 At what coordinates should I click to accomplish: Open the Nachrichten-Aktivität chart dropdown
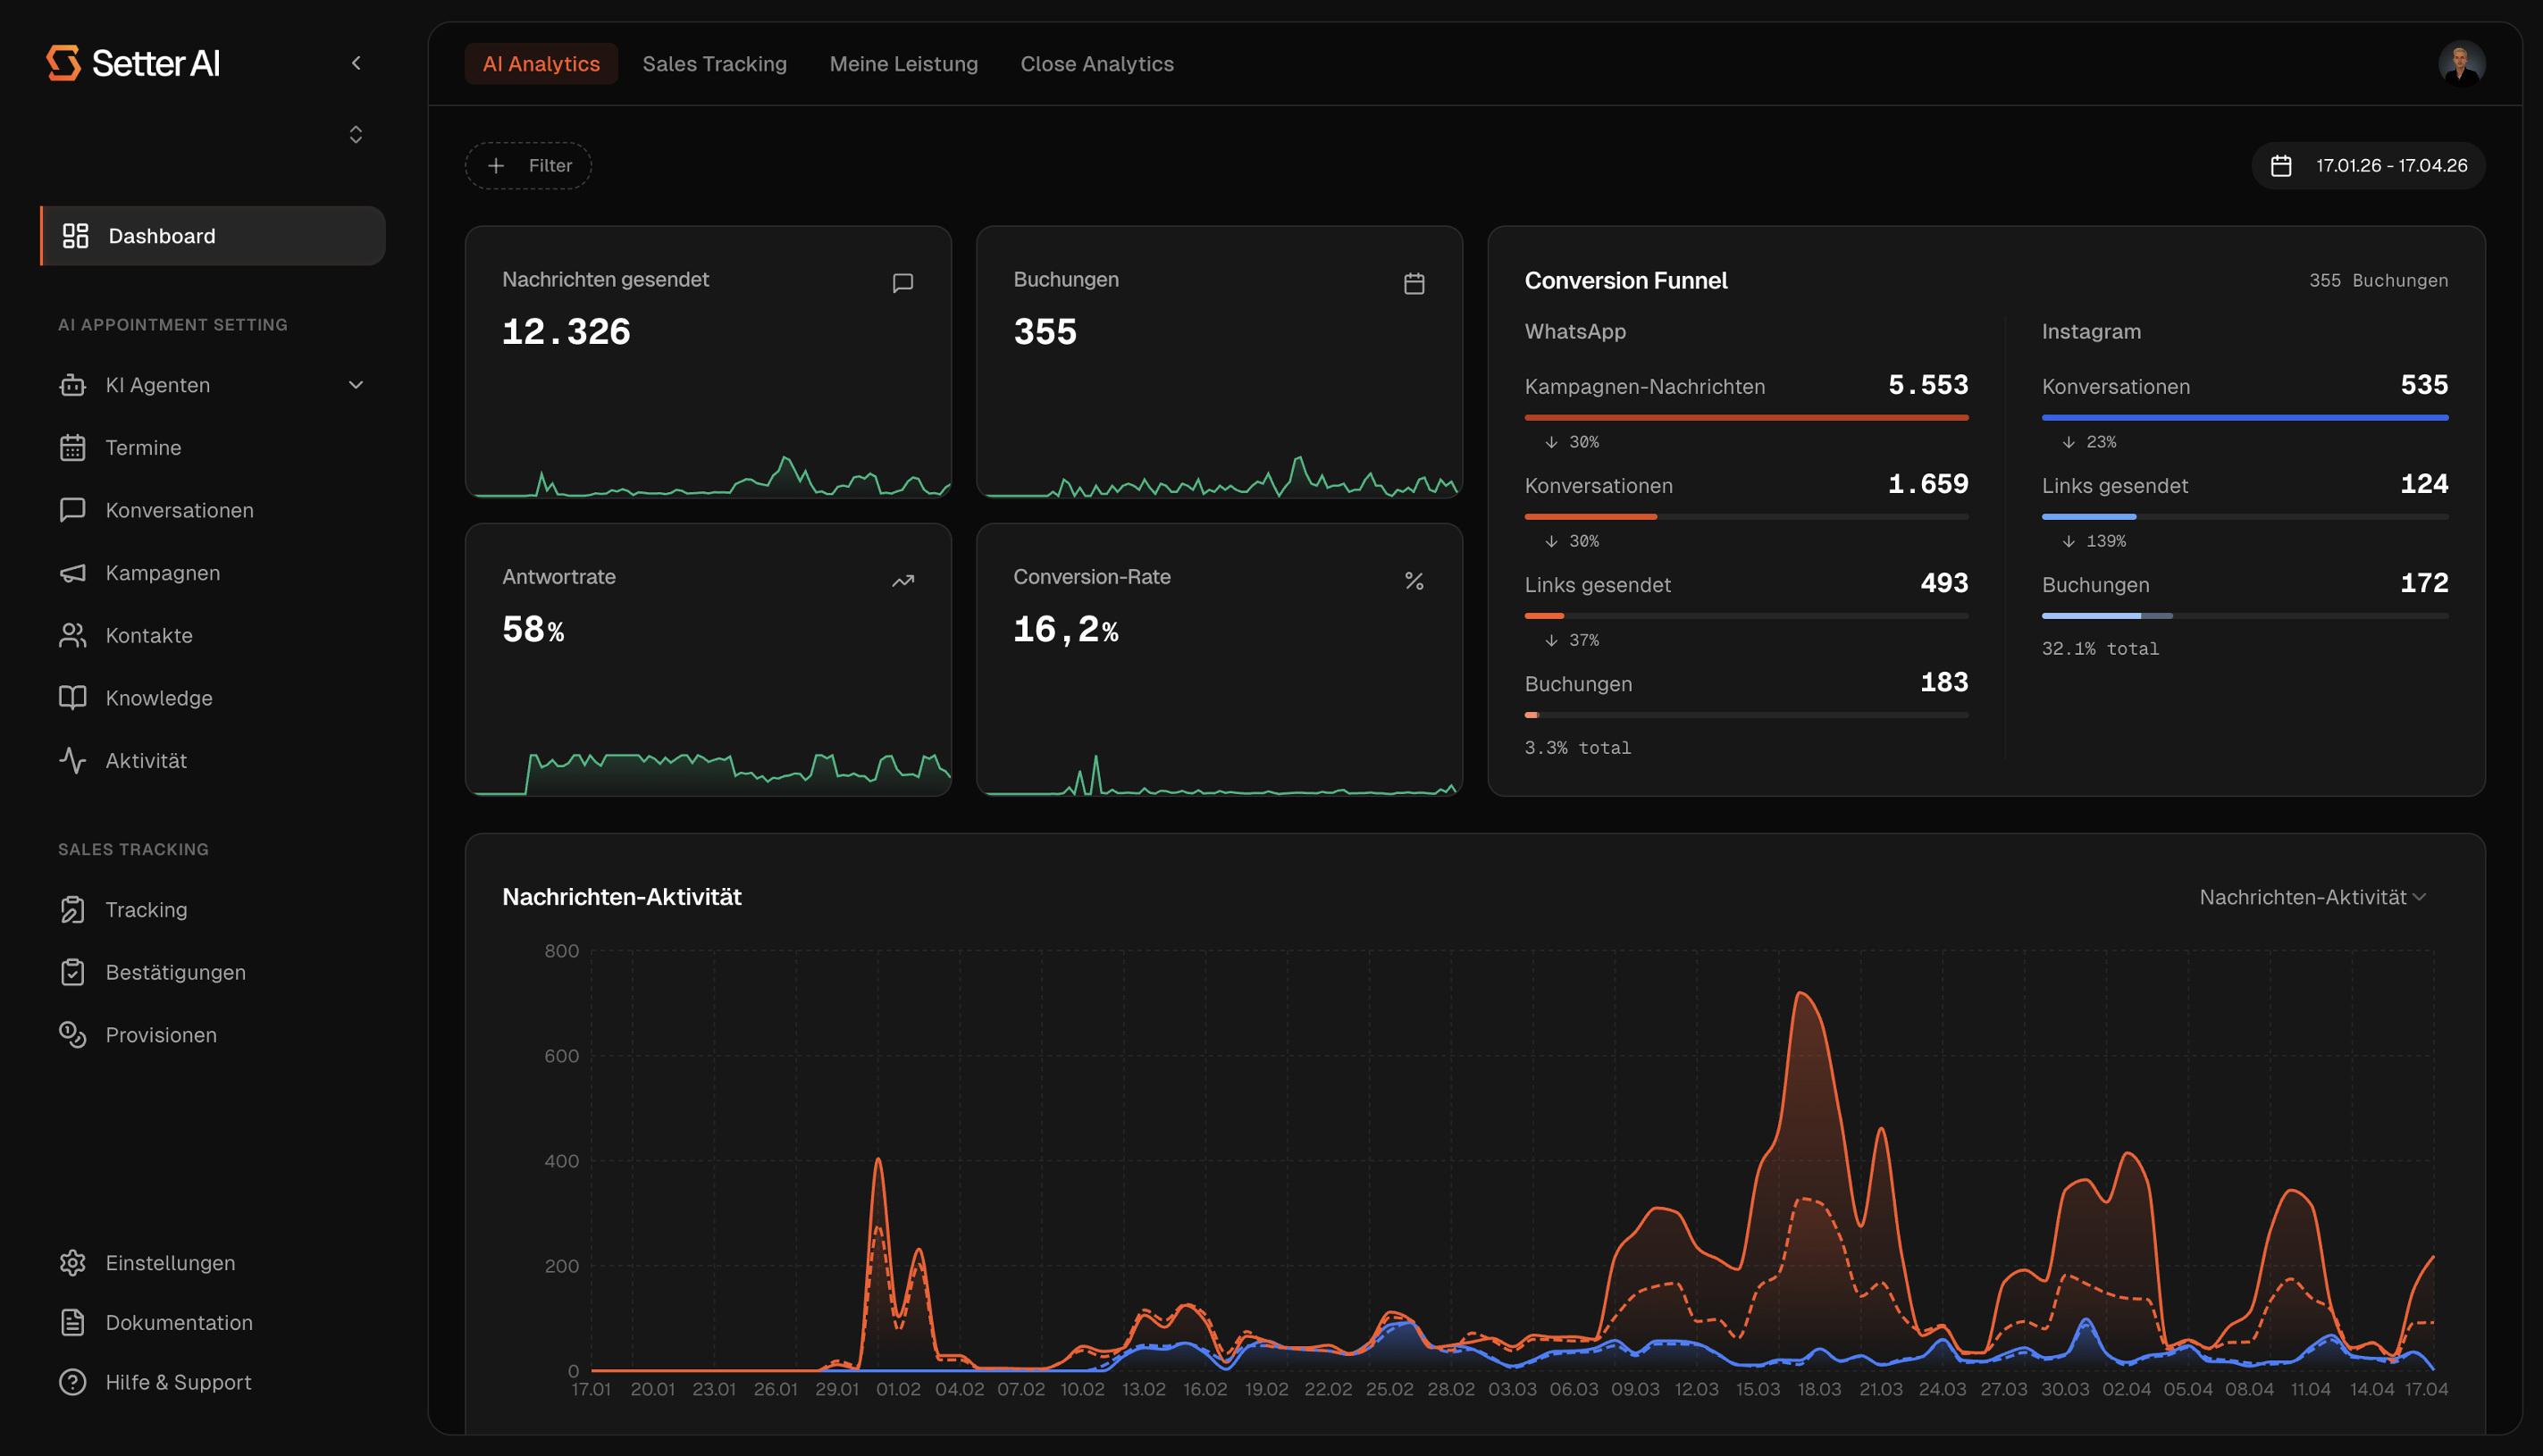[x=2312, y=897]
